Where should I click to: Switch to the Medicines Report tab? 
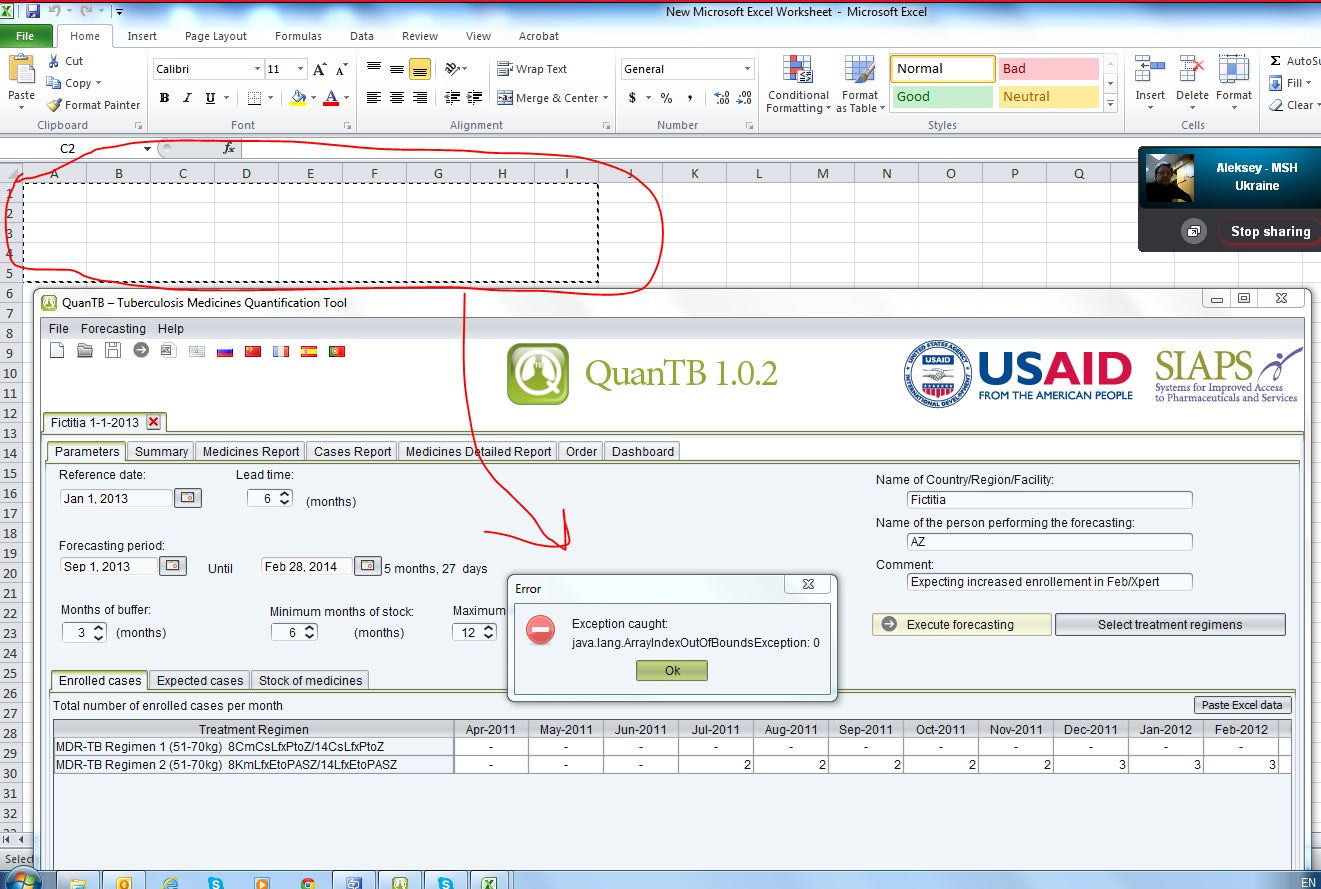tap(251, 451)
